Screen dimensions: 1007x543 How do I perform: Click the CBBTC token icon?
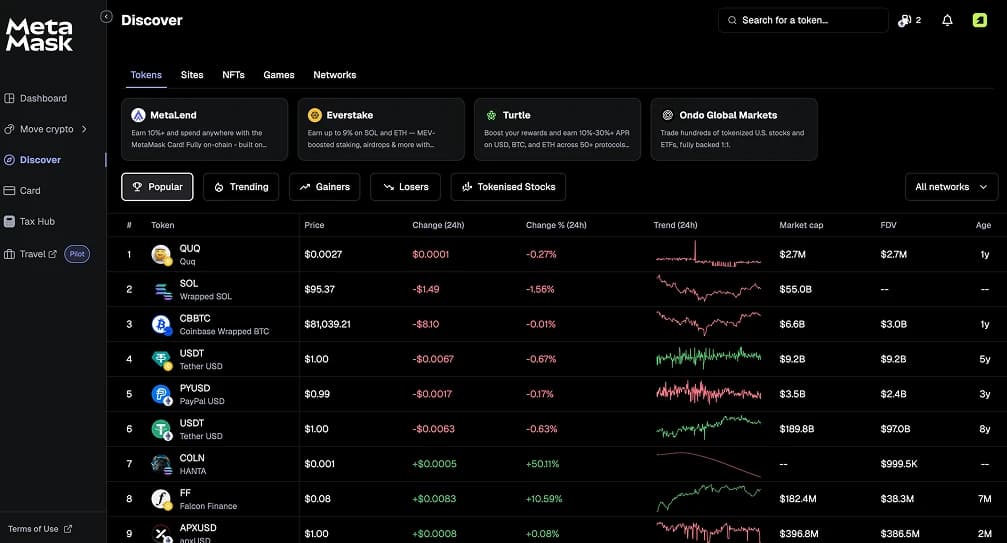162,325
